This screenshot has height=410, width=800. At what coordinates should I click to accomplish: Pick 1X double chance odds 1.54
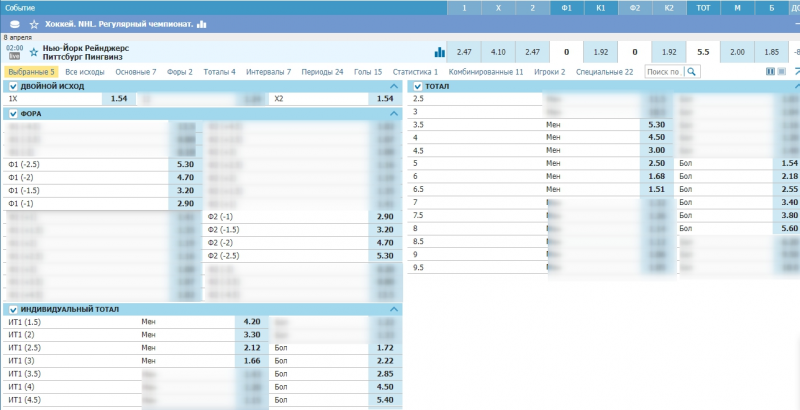(x=119, y=99)
